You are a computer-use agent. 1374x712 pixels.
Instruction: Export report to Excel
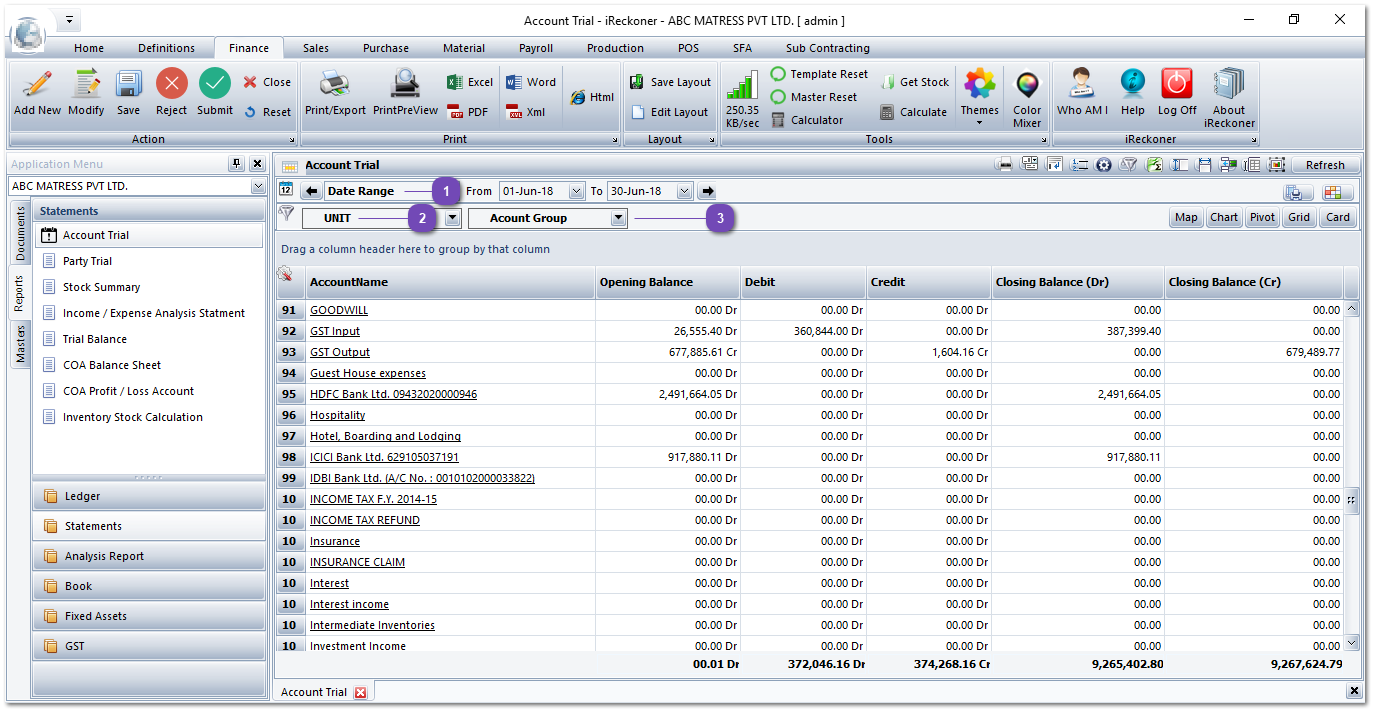point(470,82)
